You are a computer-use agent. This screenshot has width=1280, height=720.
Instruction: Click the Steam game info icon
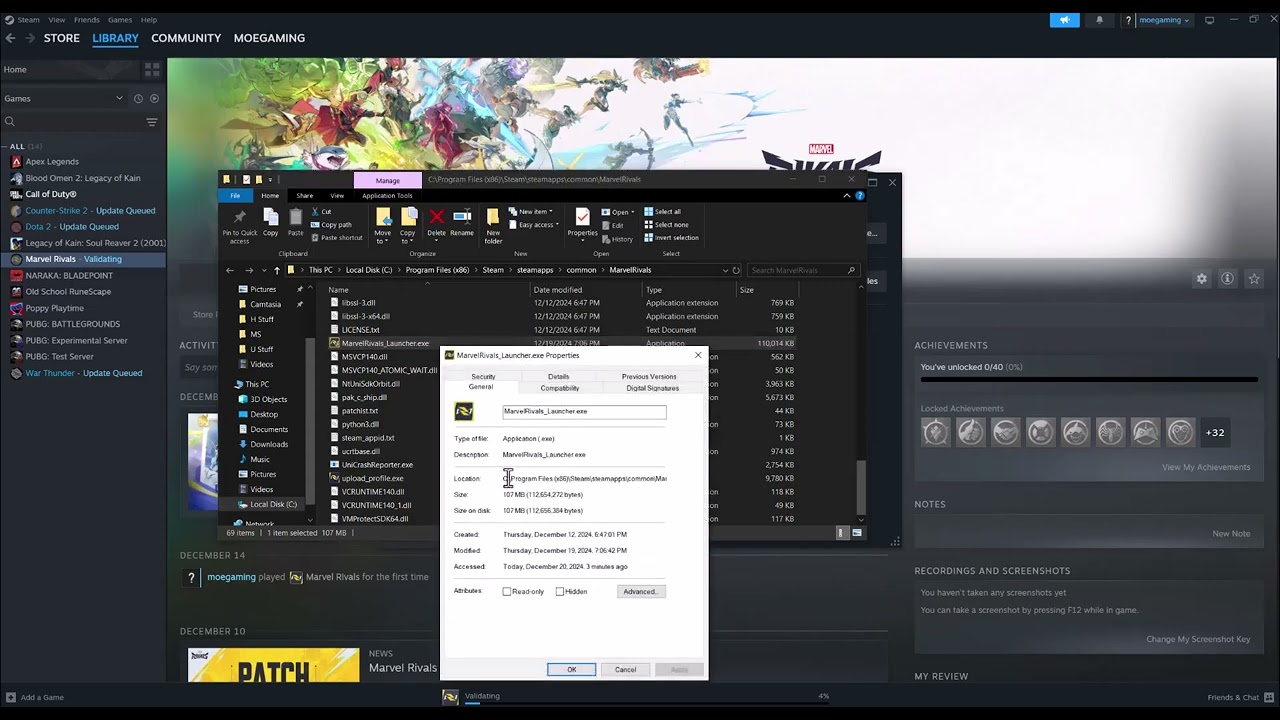[1227, 279]
